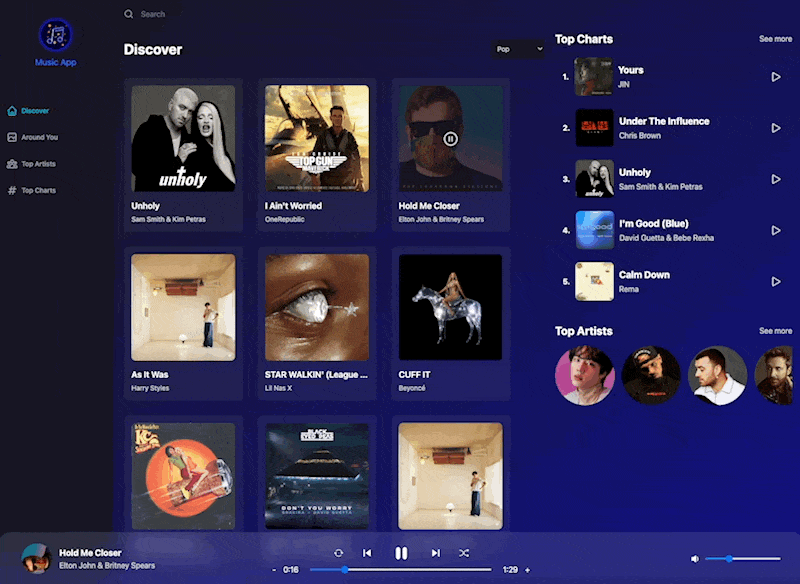Open the Discover sidebar link
This screenshot has height=584, width=800.
pyautogui.click(x=35, y=111)
